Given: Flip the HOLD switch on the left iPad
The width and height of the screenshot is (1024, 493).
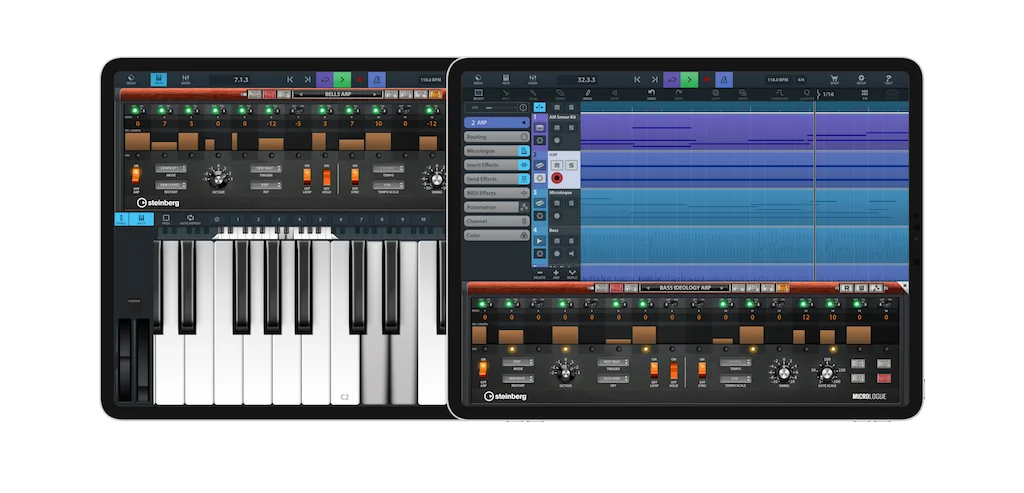Looking at the screenshot, I should 327,176.
